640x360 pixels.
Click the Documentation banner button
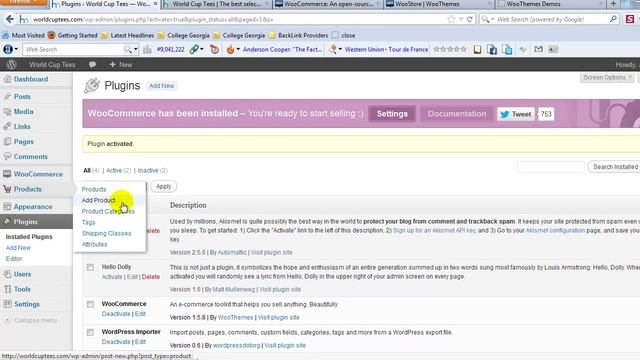pyautogui.click(x=457, y=114)
